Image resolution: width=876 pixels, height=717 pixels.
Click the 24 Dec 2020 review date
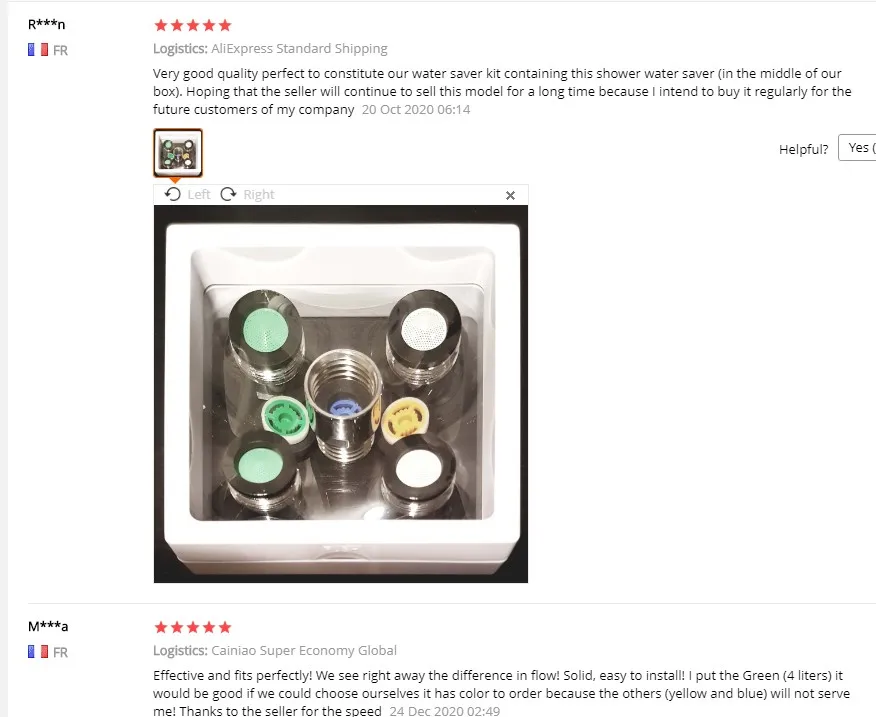coord(444,711)
